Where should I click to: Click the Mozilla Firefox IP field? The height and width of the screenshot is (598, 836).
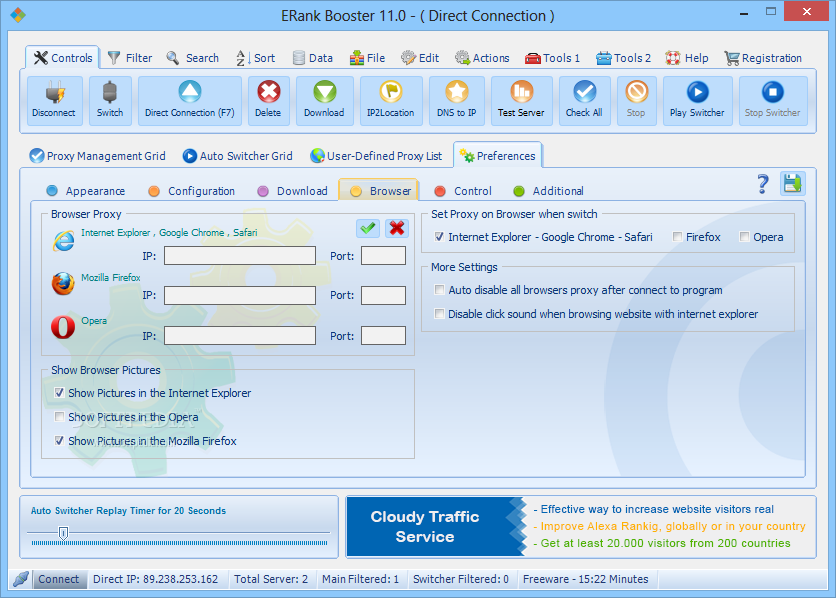point(240,295)
